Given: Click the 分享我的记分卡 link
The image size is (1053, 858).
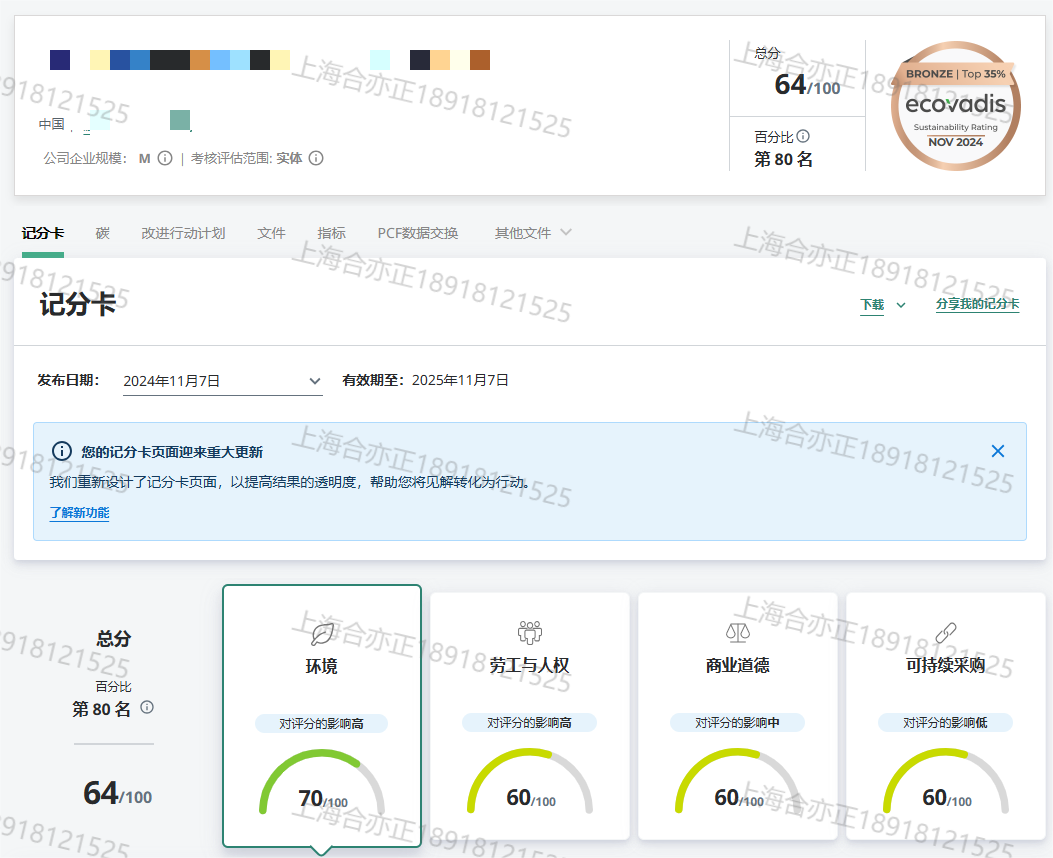Looking at the screenshot, I should [977, 305].
